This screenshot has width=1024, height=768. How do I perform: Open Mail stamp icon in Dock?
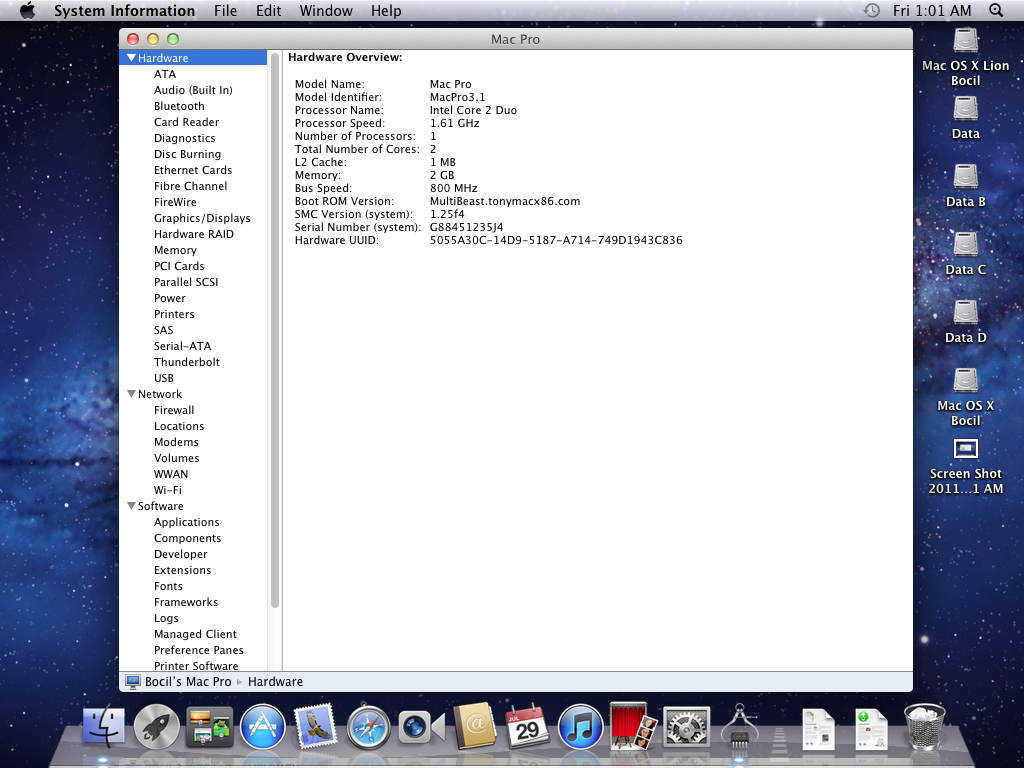point(315,726)
